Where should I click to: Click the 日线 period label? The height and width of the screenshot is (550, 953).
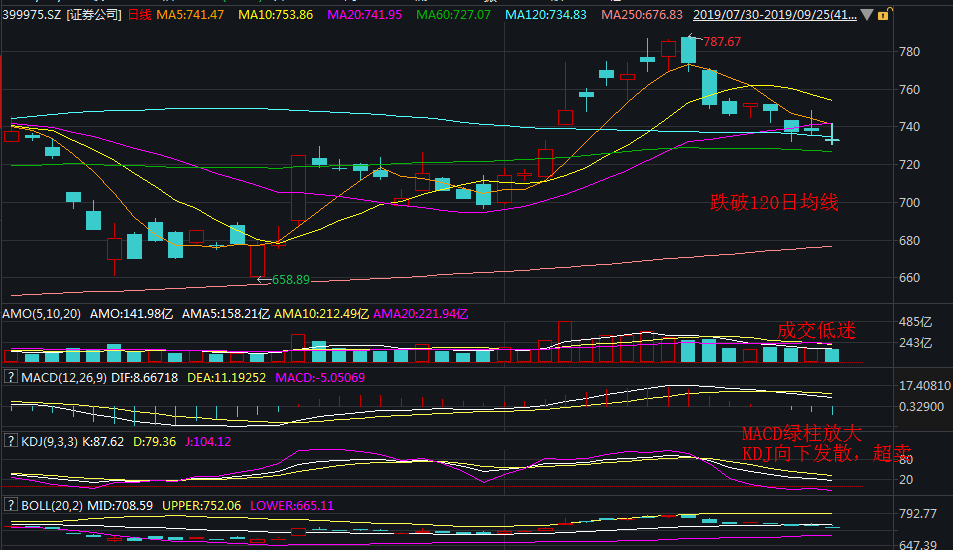pyautogui.click(x=139, y=15)
